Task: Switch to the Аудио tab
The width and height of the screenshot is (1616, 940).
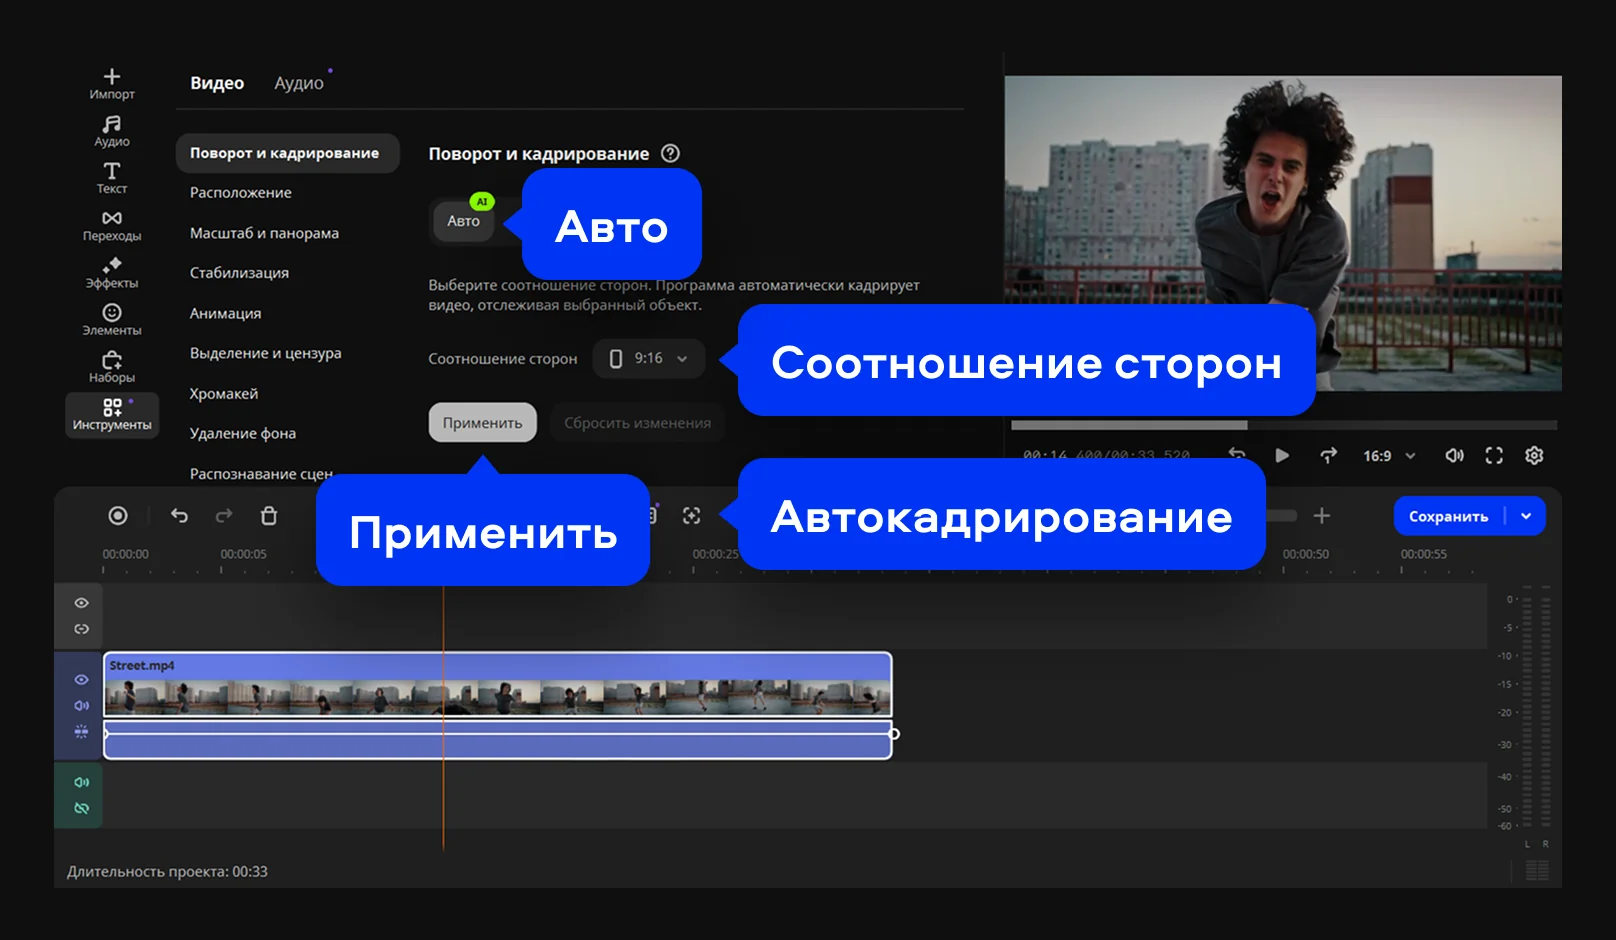Action: click(x=299, y=84)
